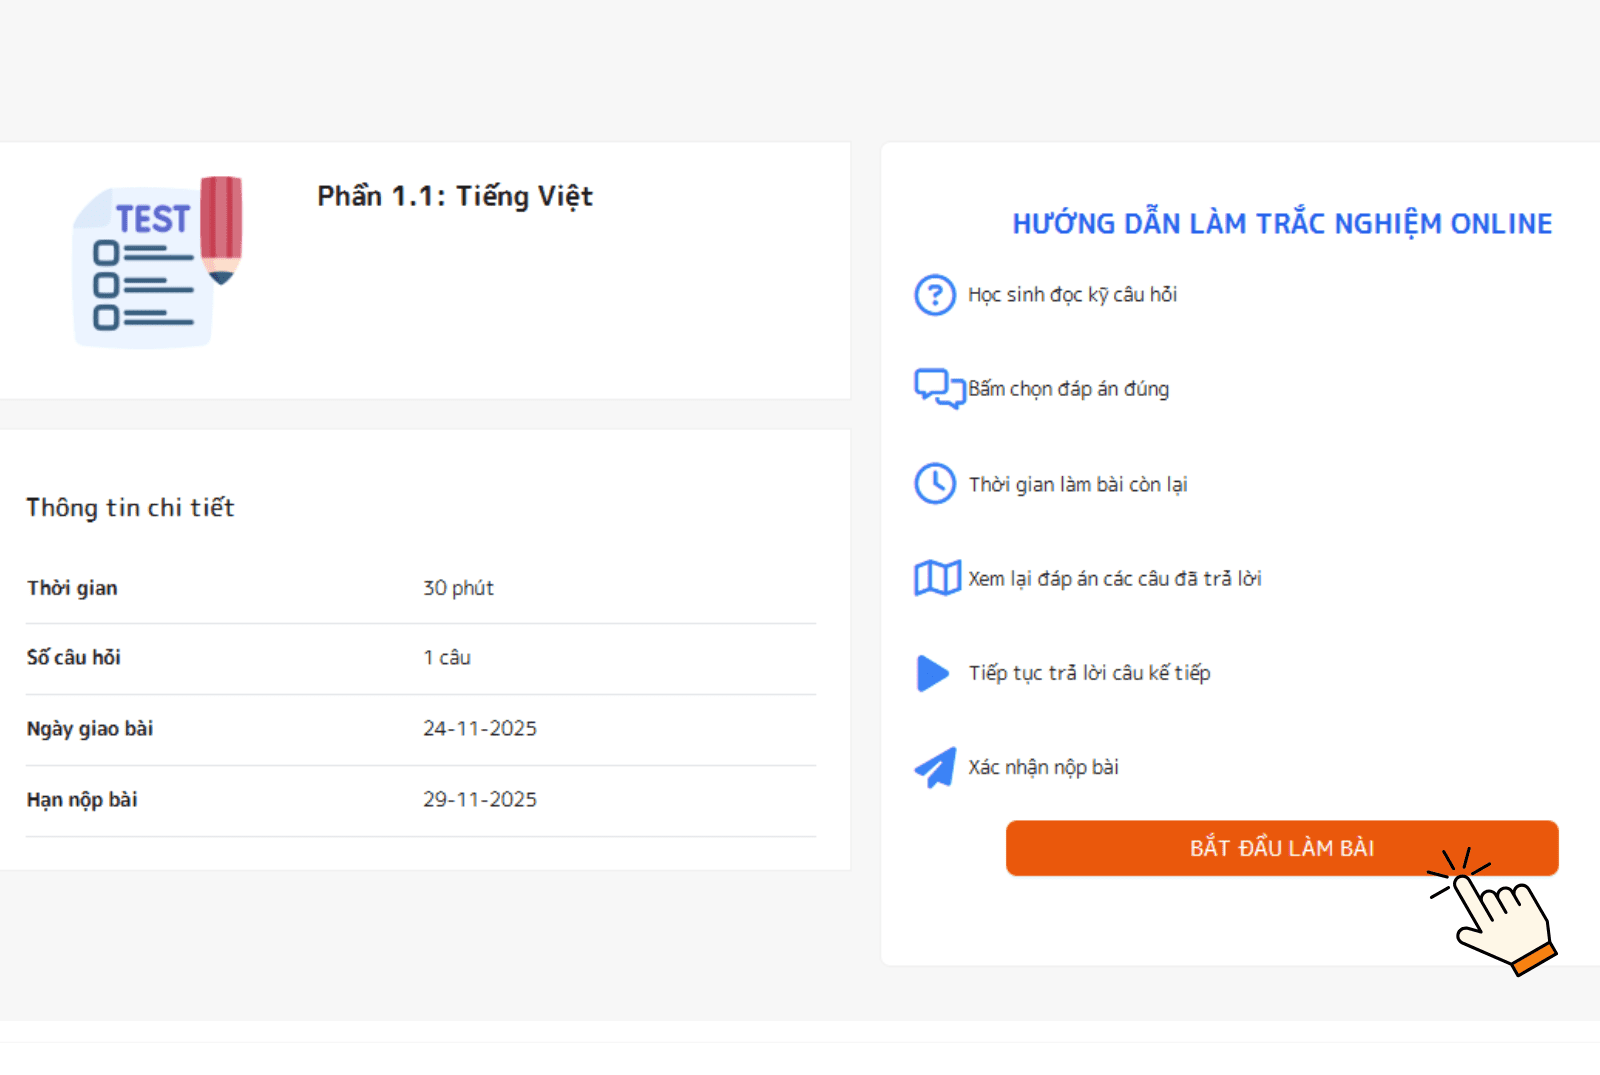This screenshot has height=1075, width=1600.
Task: Click the Thông tin chi tiết heading
Action: click(130, 508)
